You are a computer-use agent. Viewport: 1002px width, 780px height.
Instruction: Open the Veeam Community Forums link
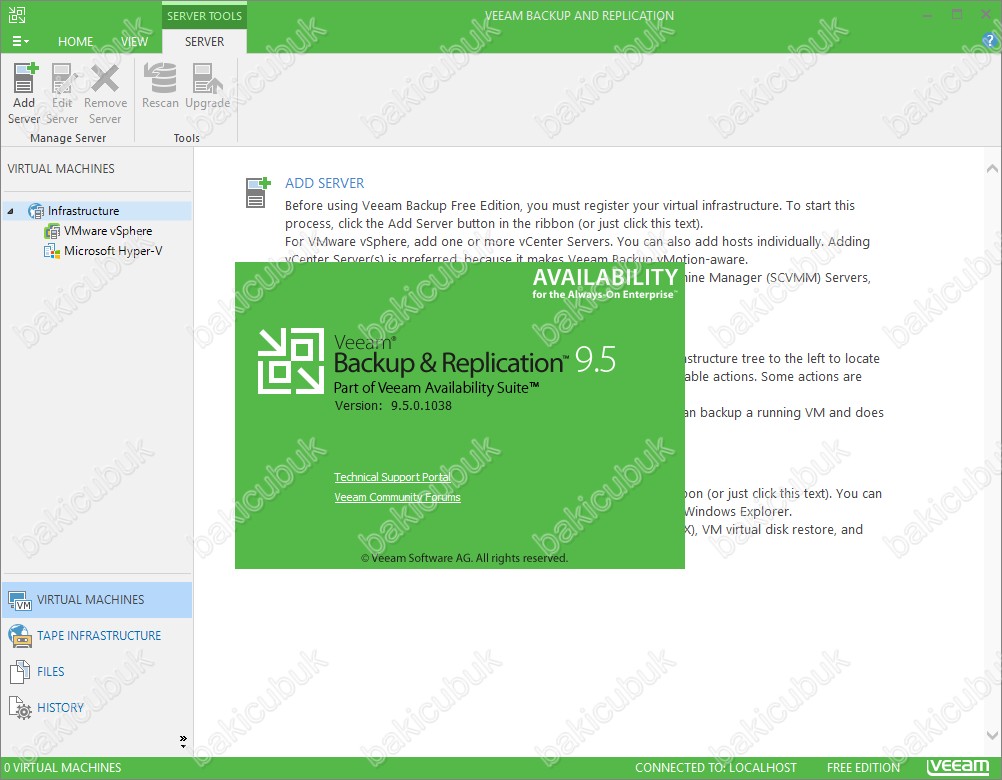point(397,497)
